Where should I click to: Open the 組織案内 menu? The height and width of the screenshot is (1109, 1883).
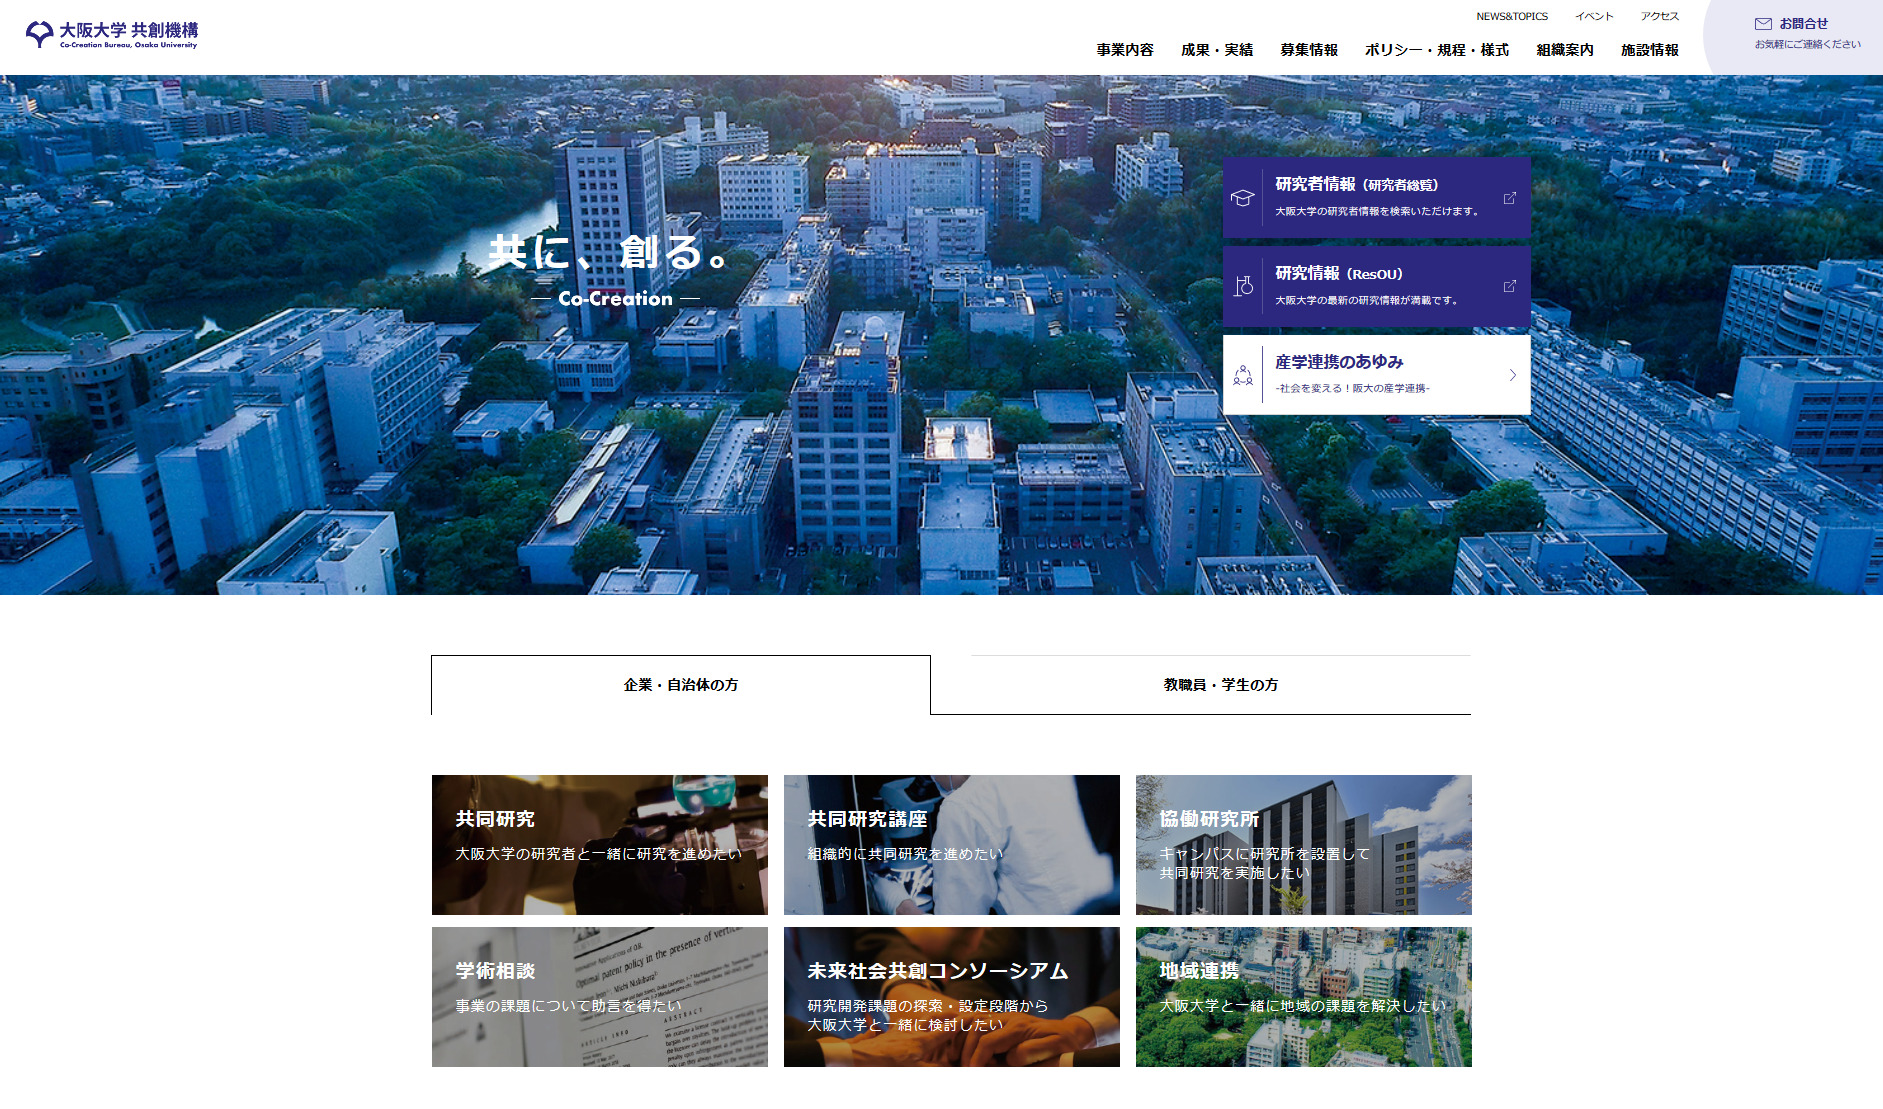1565,50
